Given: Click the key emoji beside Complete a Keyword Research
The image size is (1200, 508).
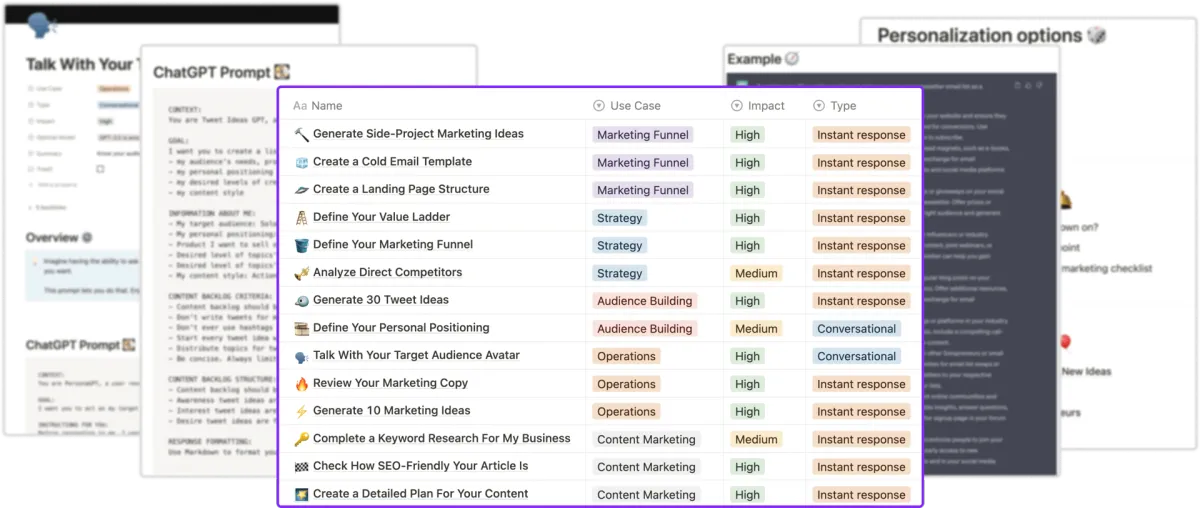Looking at the screenshot, I should (302, 439).
